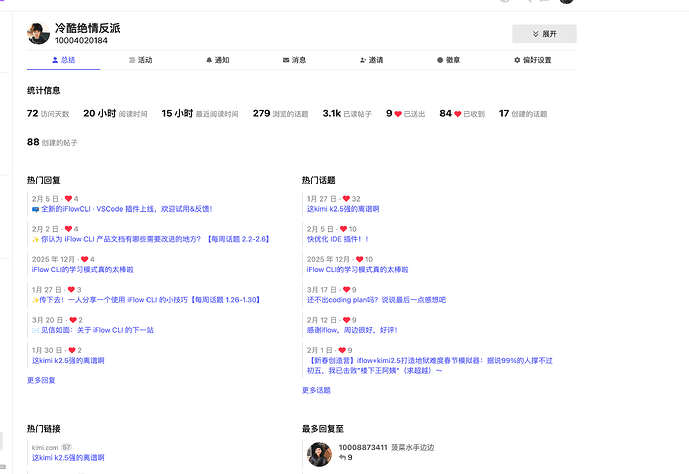The height and width of the screenshot is (474, 689).
Task: Expand the profile with 展开 button
Action: pyautogui.click(x=543, y=34)
